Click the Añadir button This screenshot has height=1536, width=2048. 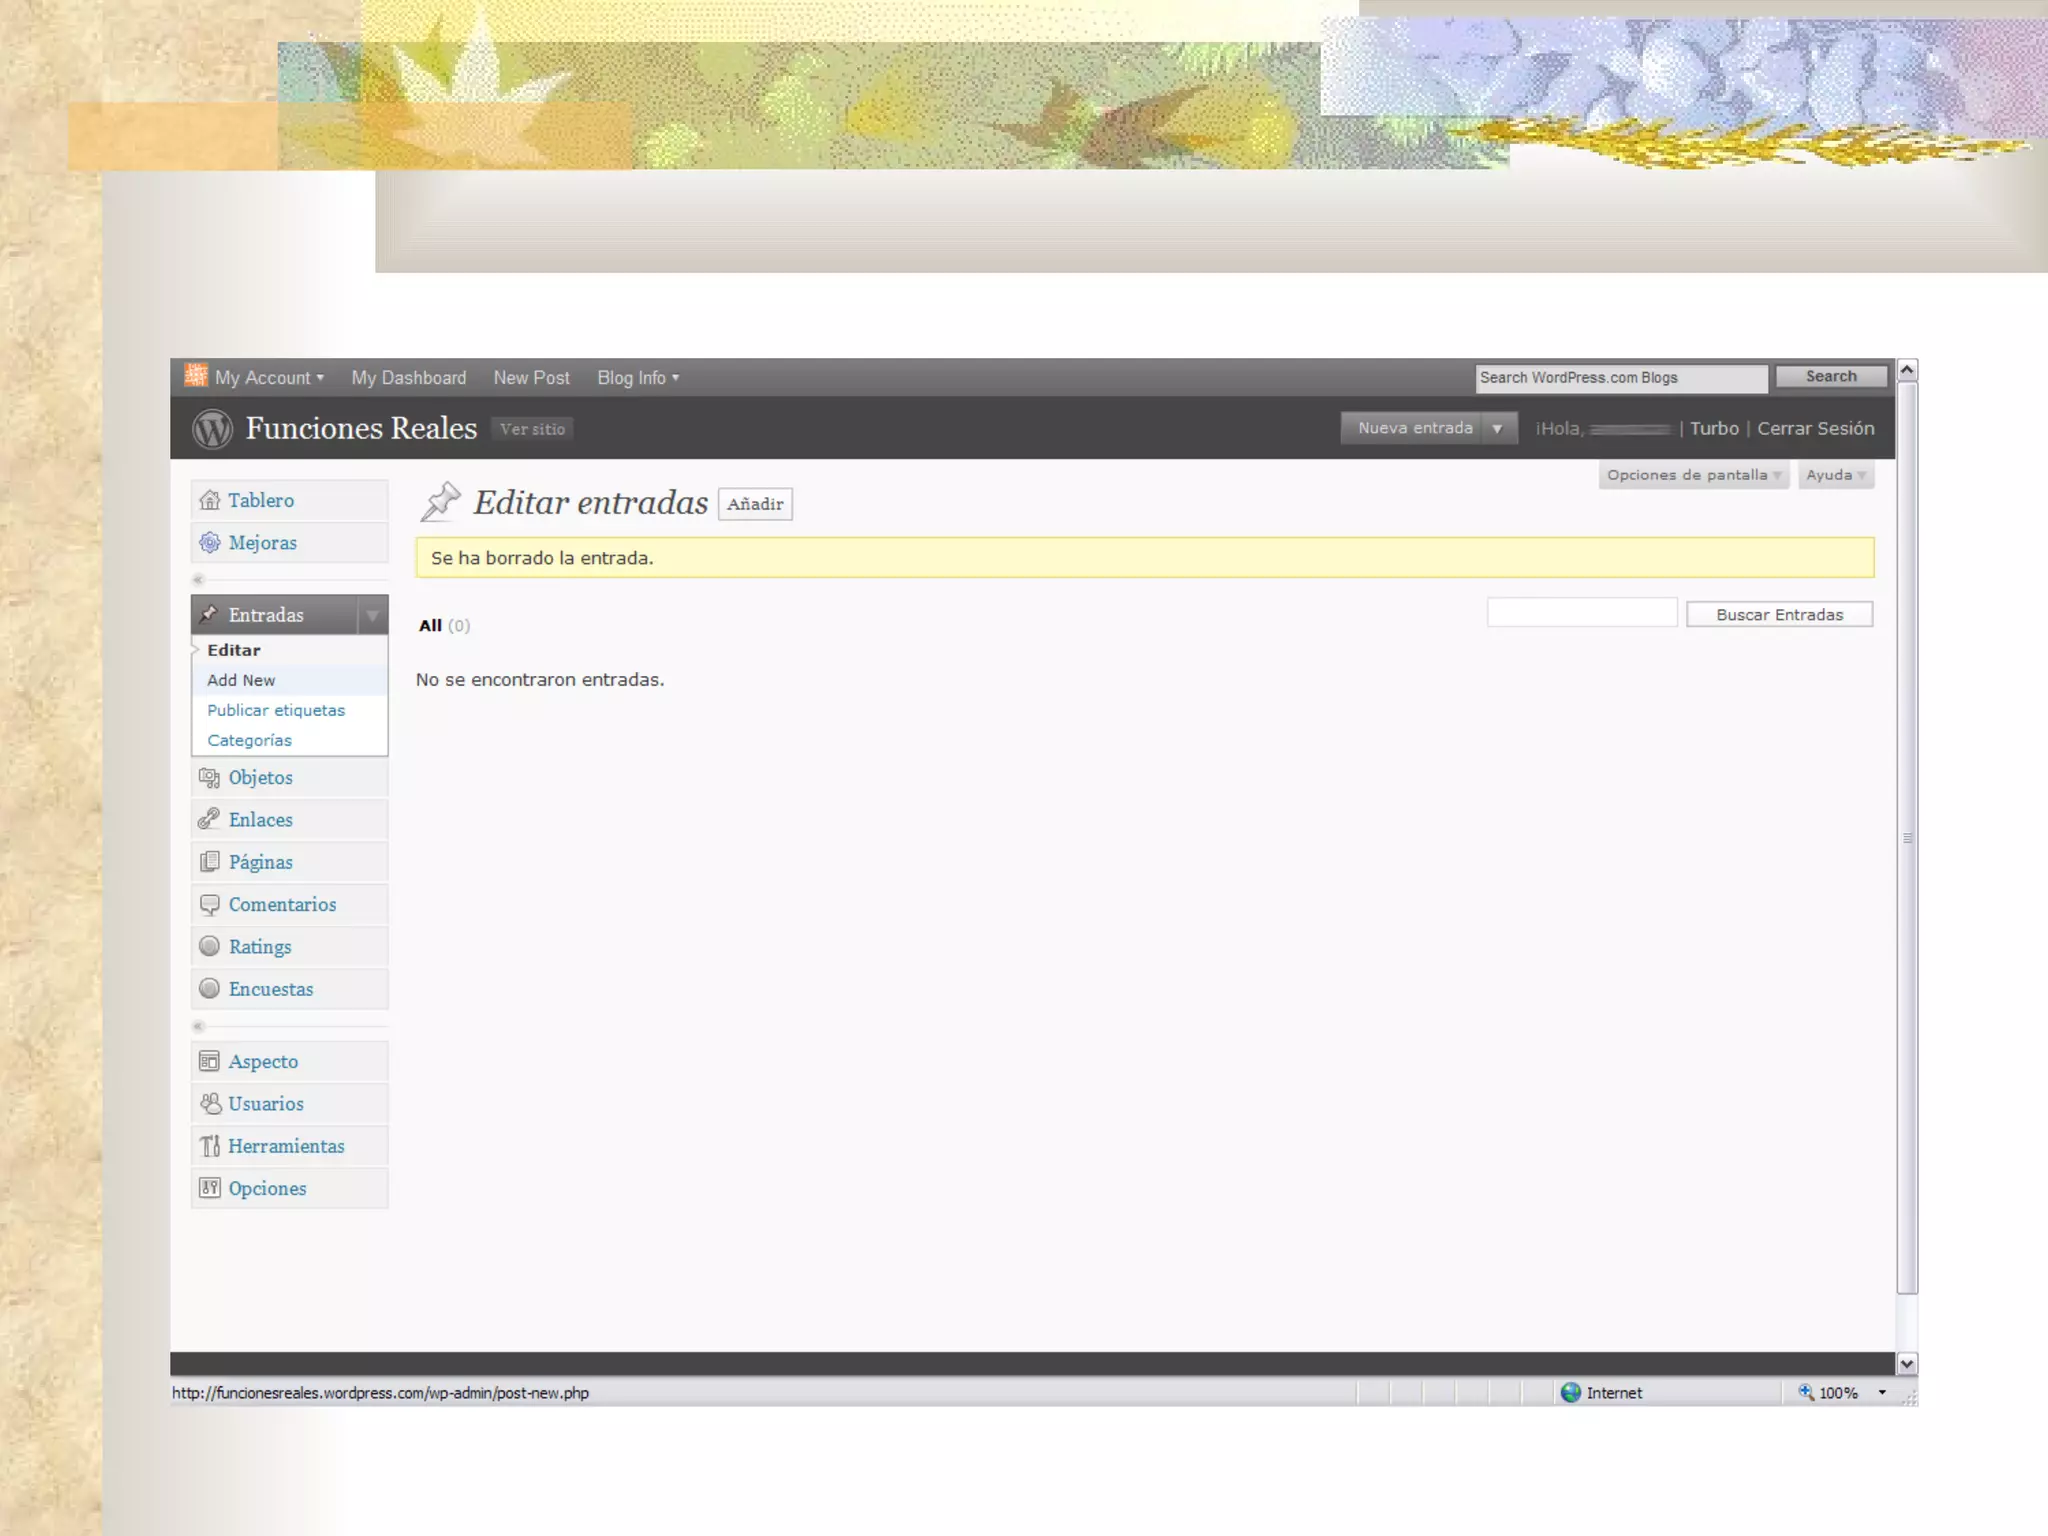[755, 505]
